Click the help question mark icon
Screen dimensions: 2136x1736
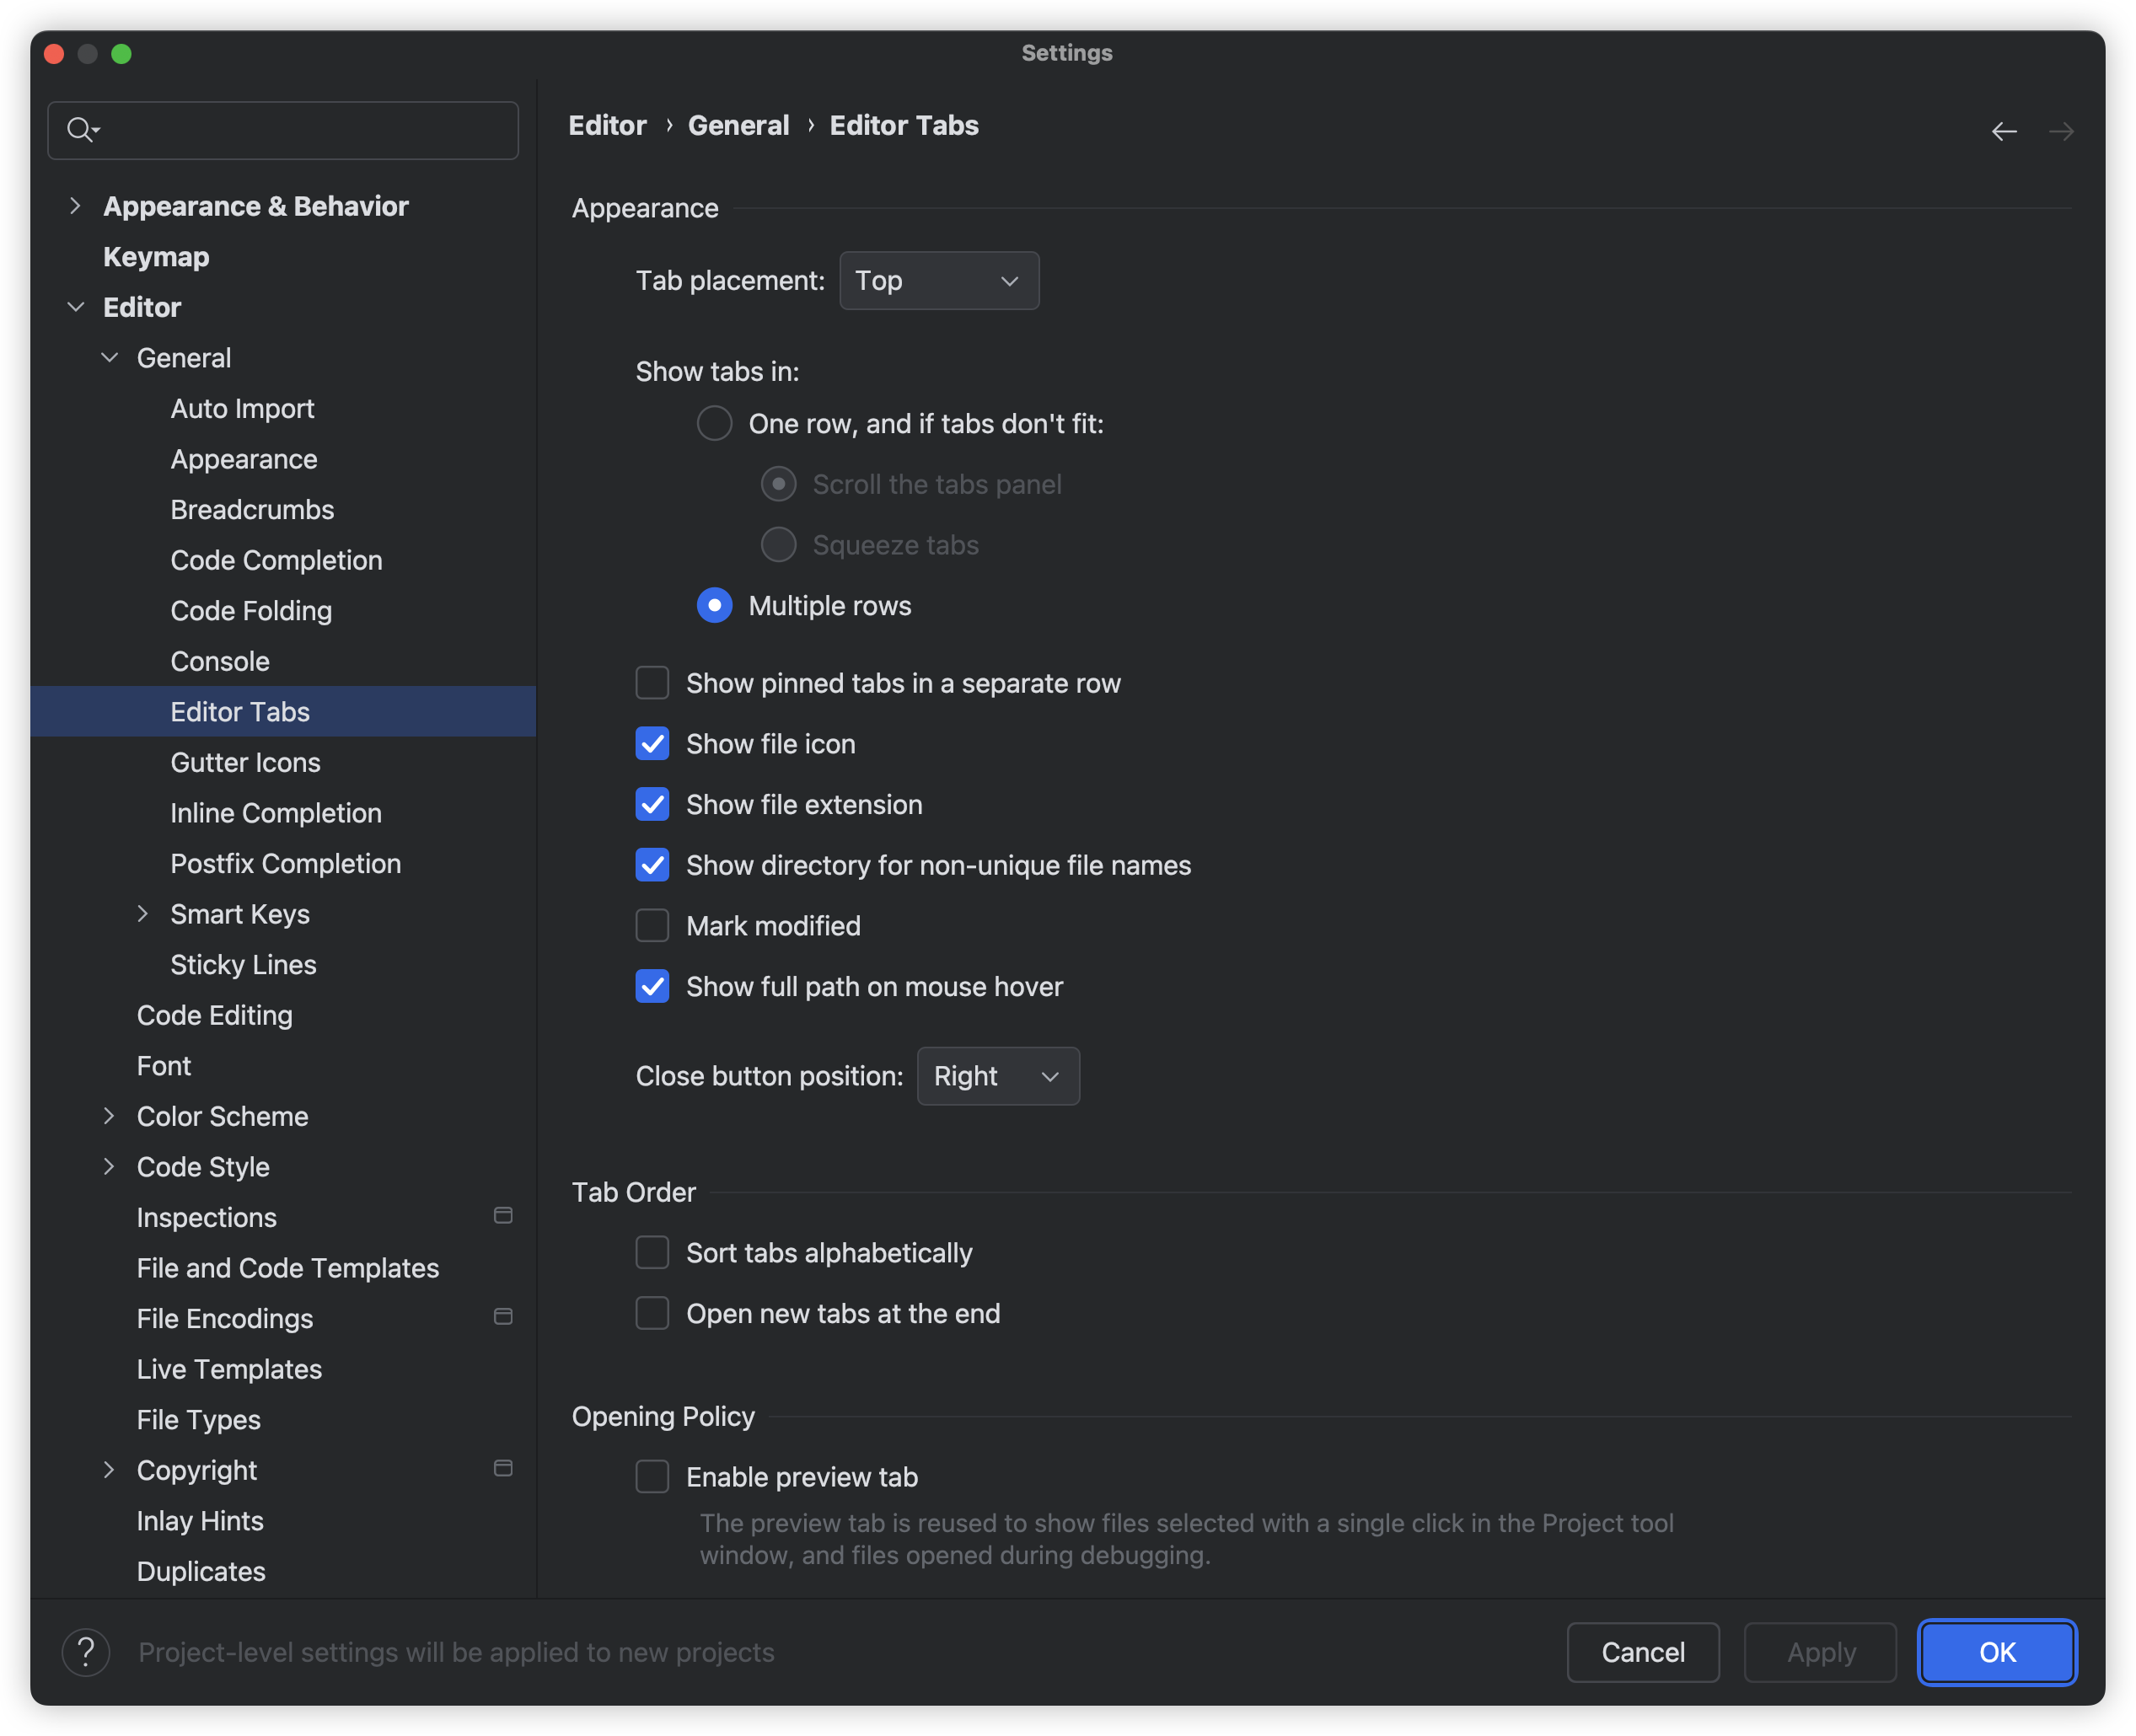point(86,1652)
